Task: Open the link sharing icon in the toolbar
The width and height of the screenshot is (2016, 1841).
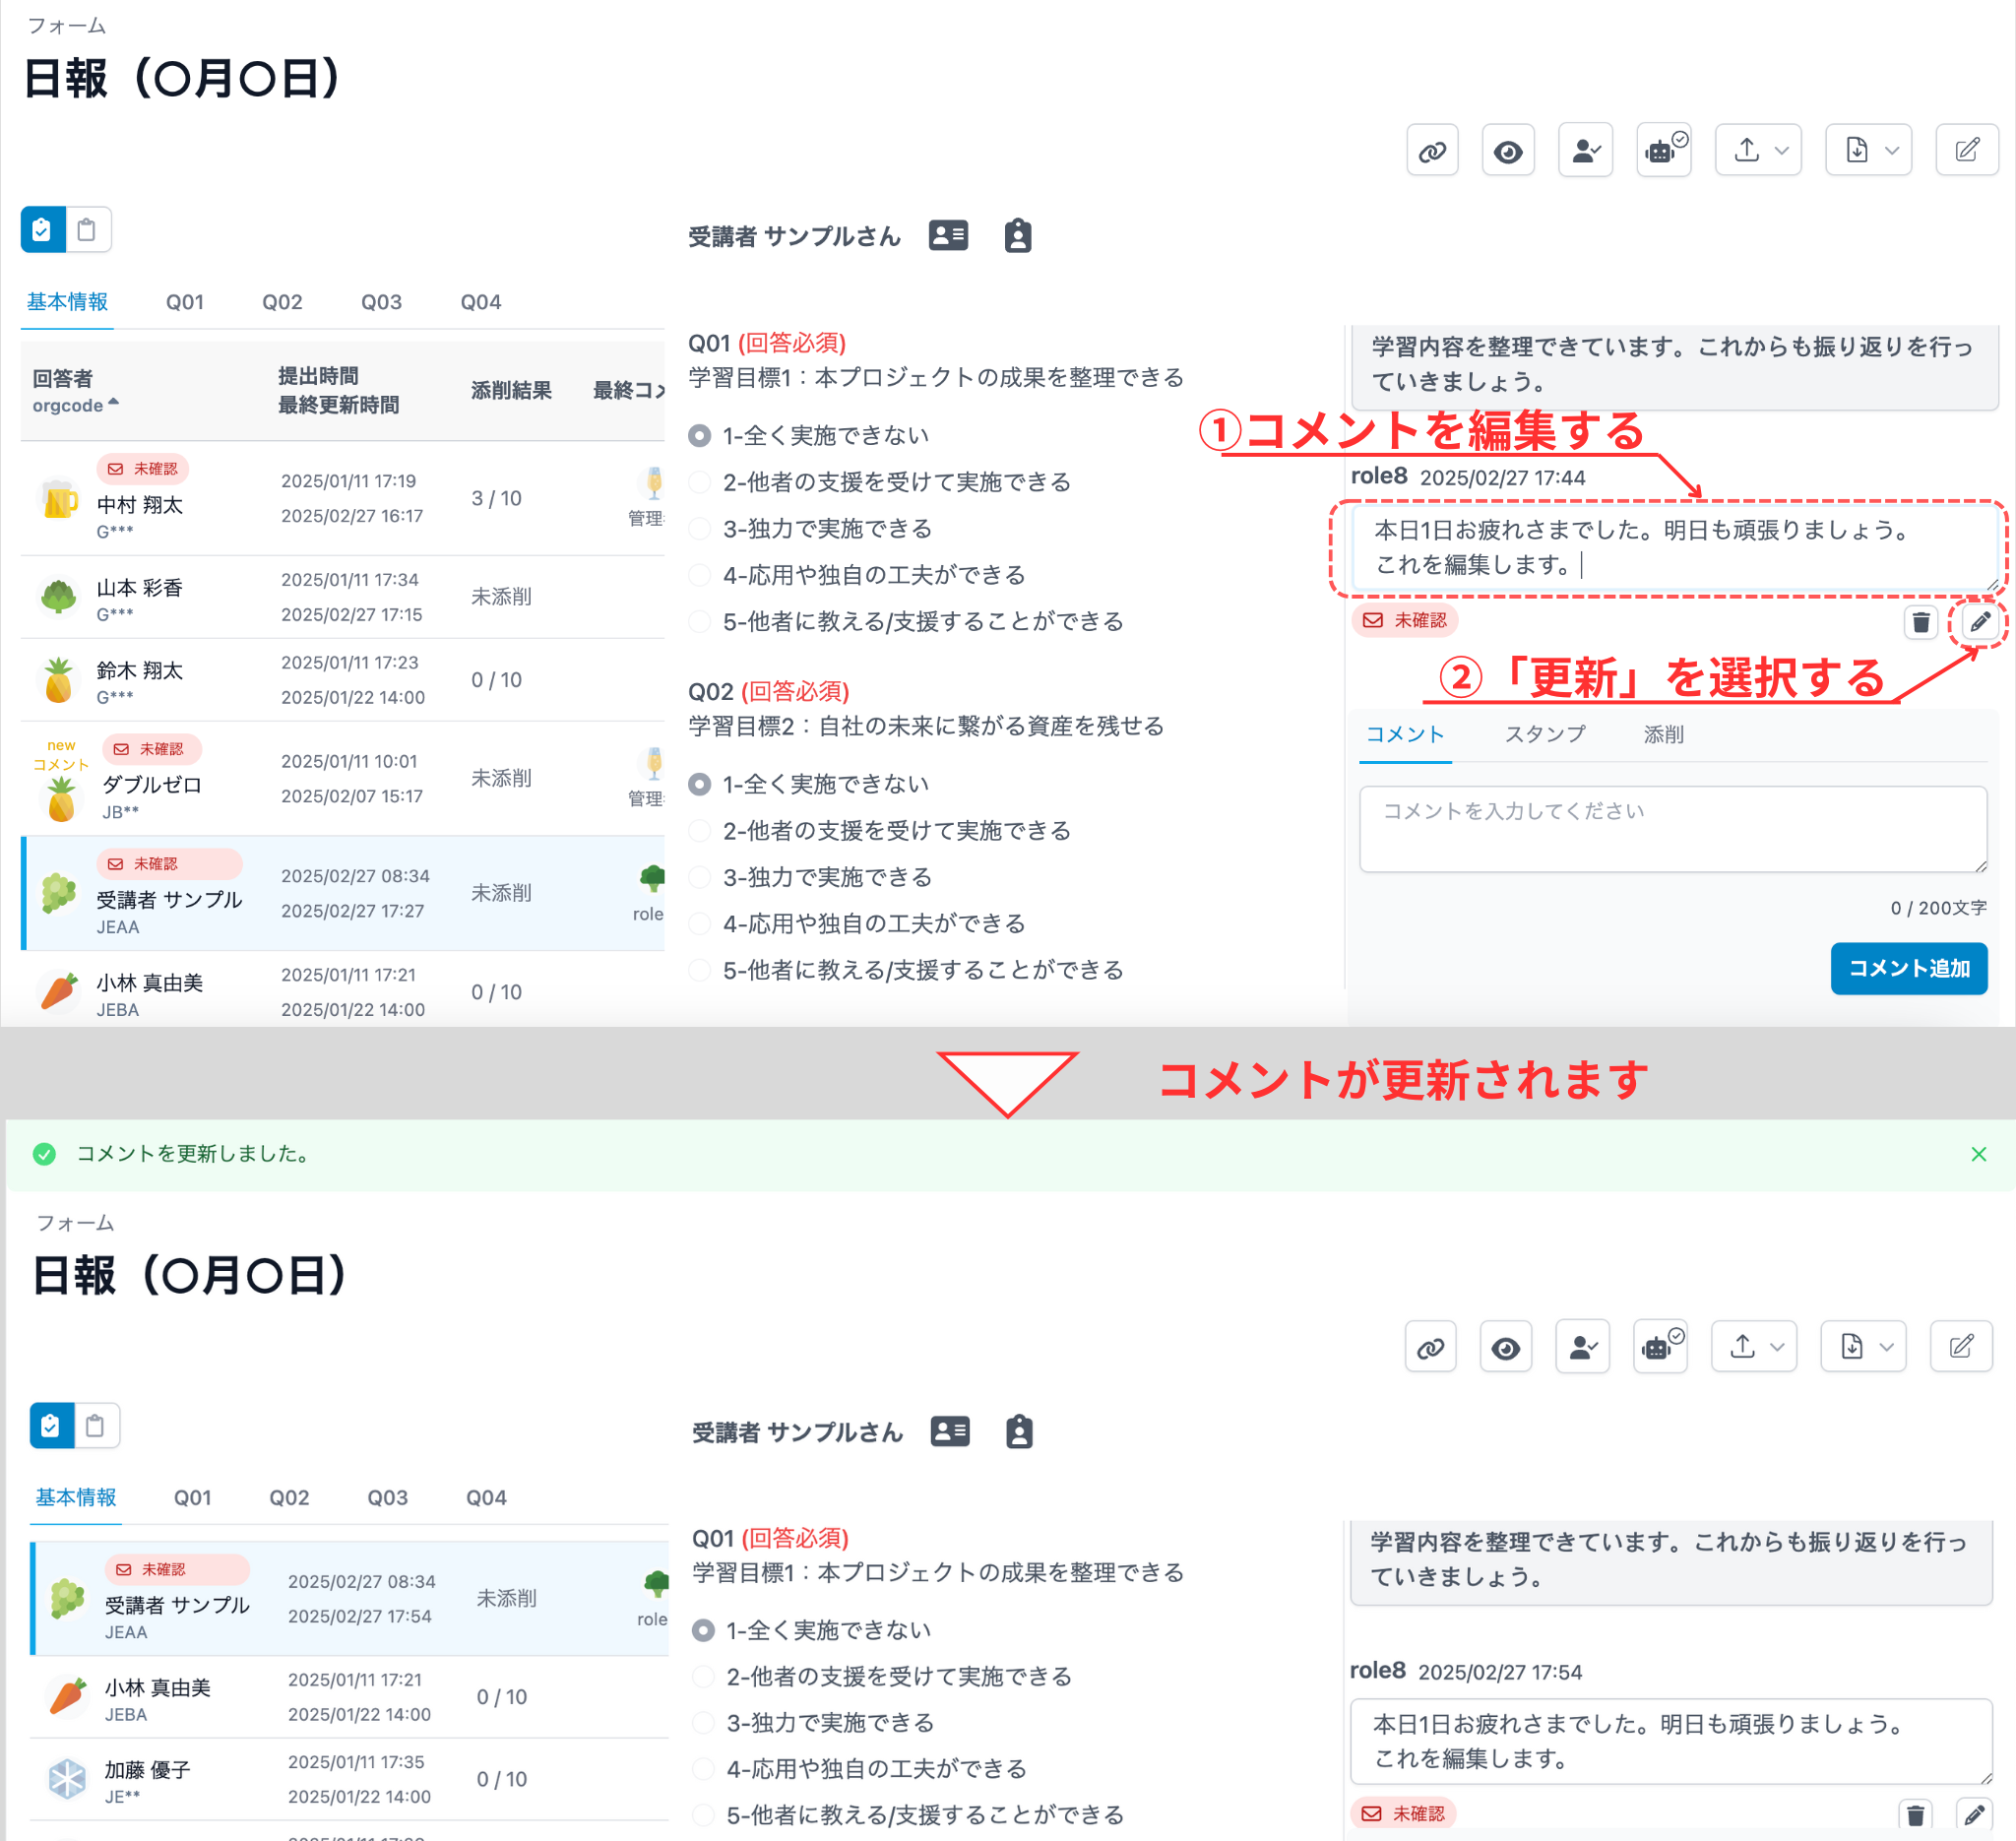Action: point(1433,150)
